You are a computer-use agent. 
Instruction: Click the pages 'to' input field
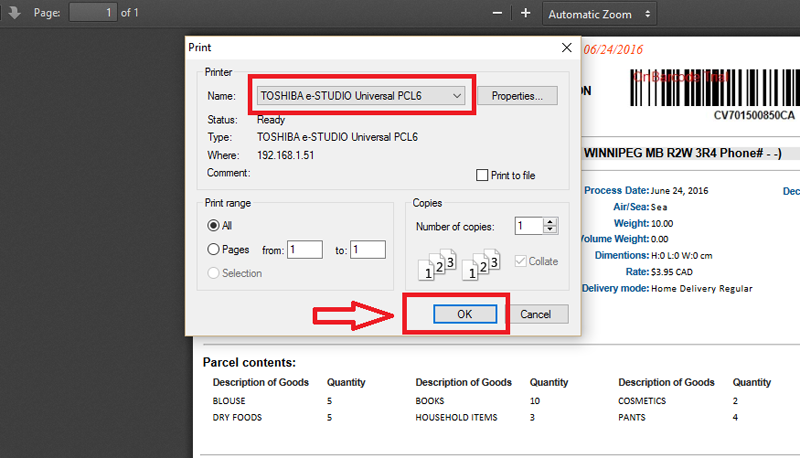click(367, 250)
